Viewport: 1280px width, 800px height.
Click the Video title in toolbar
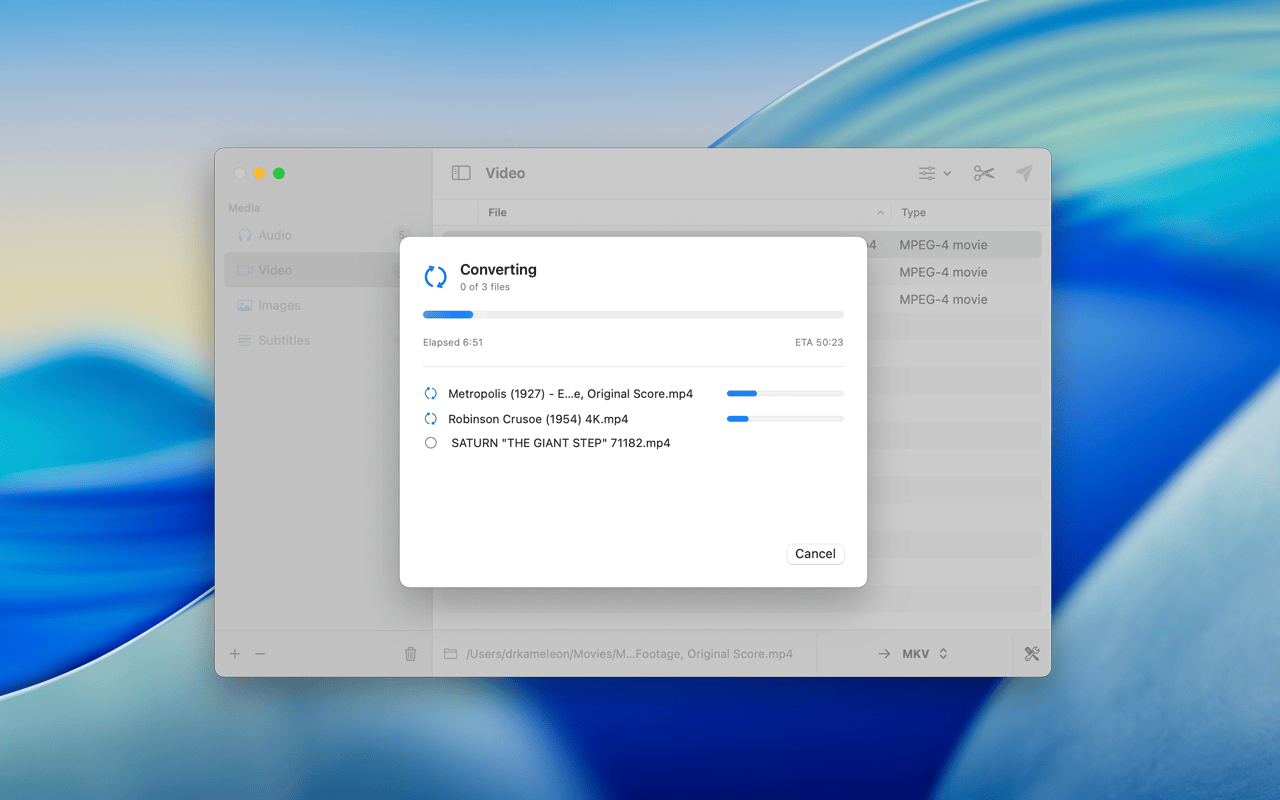click(505, 173)
